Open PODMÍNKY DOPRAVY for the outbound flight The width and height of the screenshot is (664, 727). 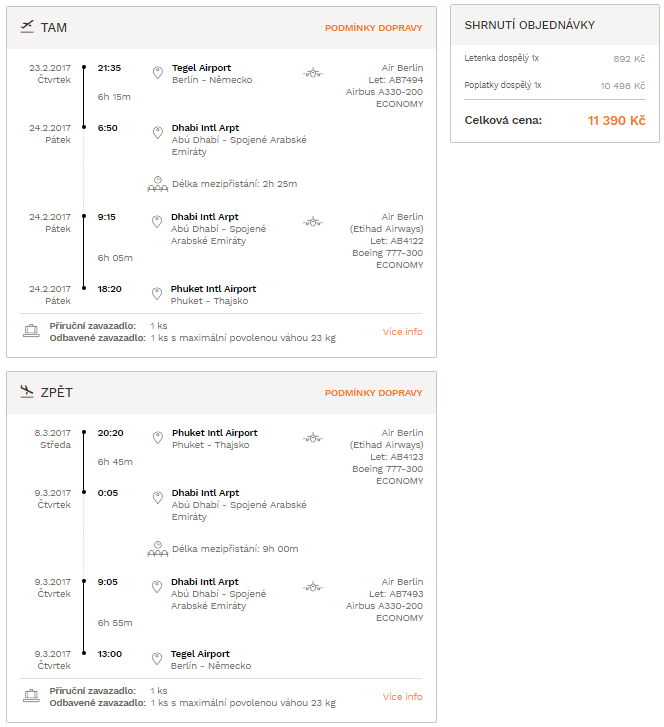[x=373, y=28]
